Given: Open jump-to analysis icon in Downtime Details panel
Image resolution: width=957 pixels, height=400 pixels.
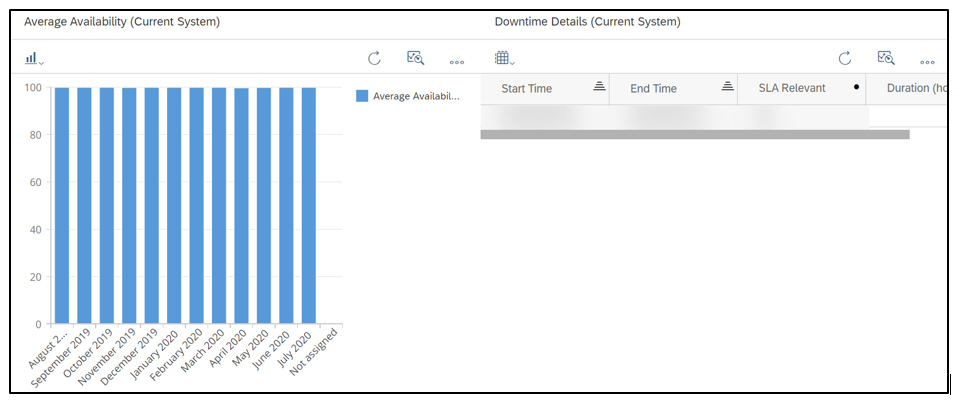Looking at the screenshot, I should (886, 58).
